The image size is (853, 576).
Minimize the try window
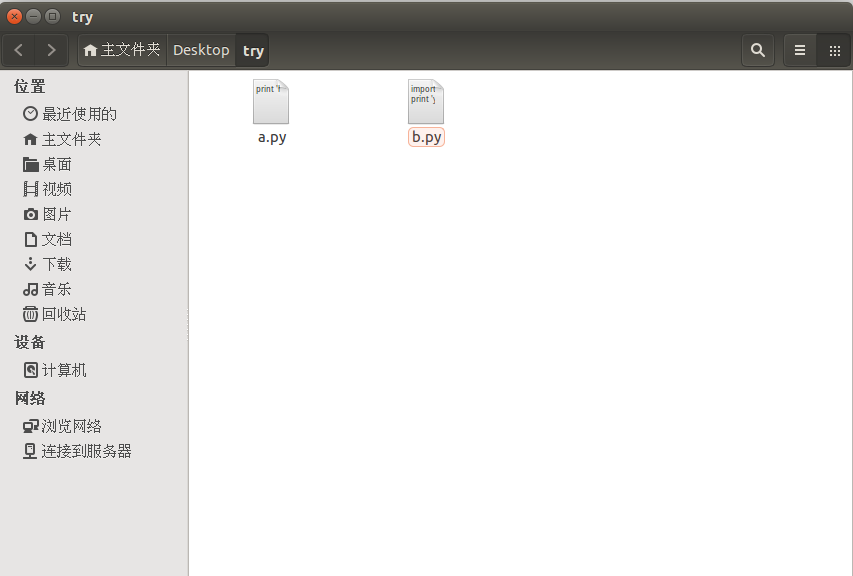click(x=34, y=16)
